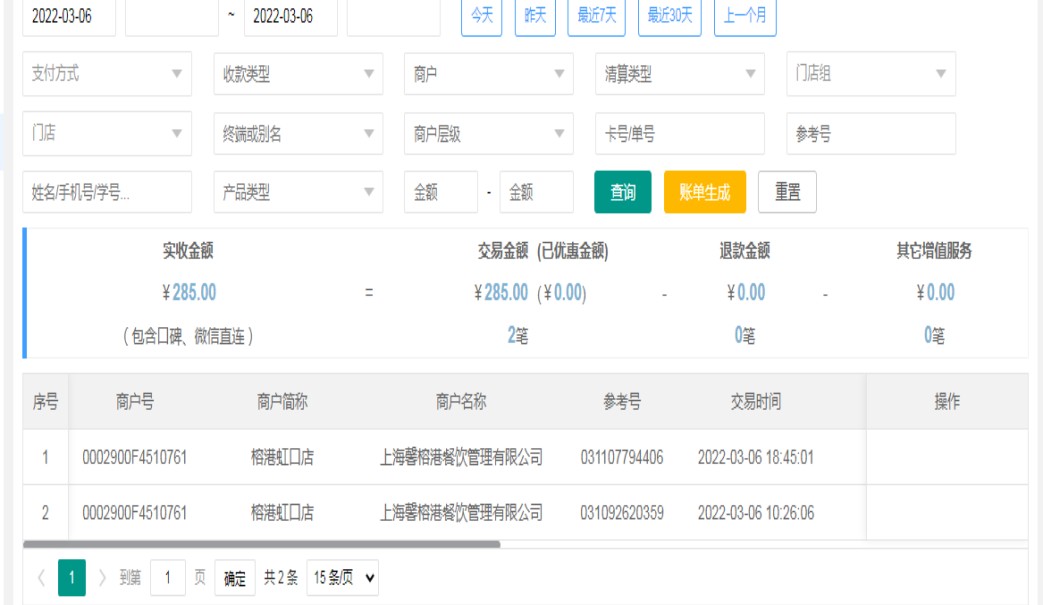Open the 15条/页 page size selector
Screen dimensions: 1043x605
[x=342, y=578]
